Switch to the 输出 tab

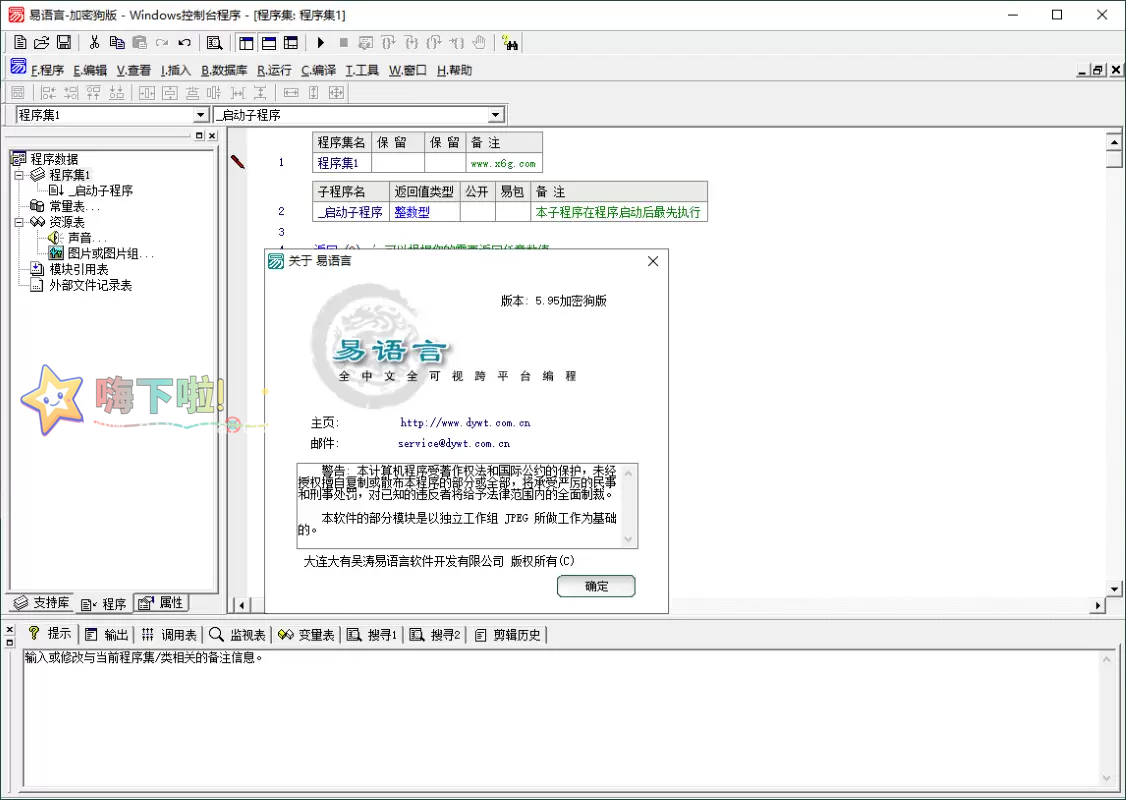click(x=107, y=633)
